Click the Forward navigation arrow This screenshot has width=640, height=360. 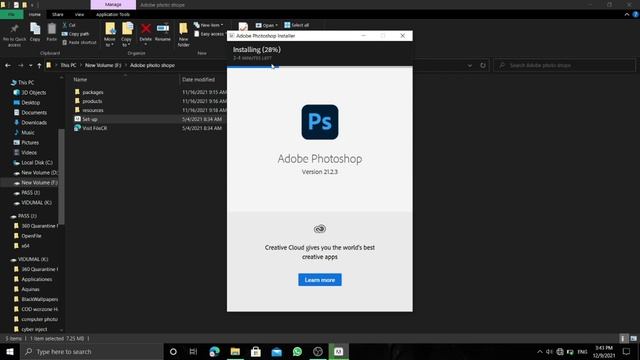(x=20, y=65)
